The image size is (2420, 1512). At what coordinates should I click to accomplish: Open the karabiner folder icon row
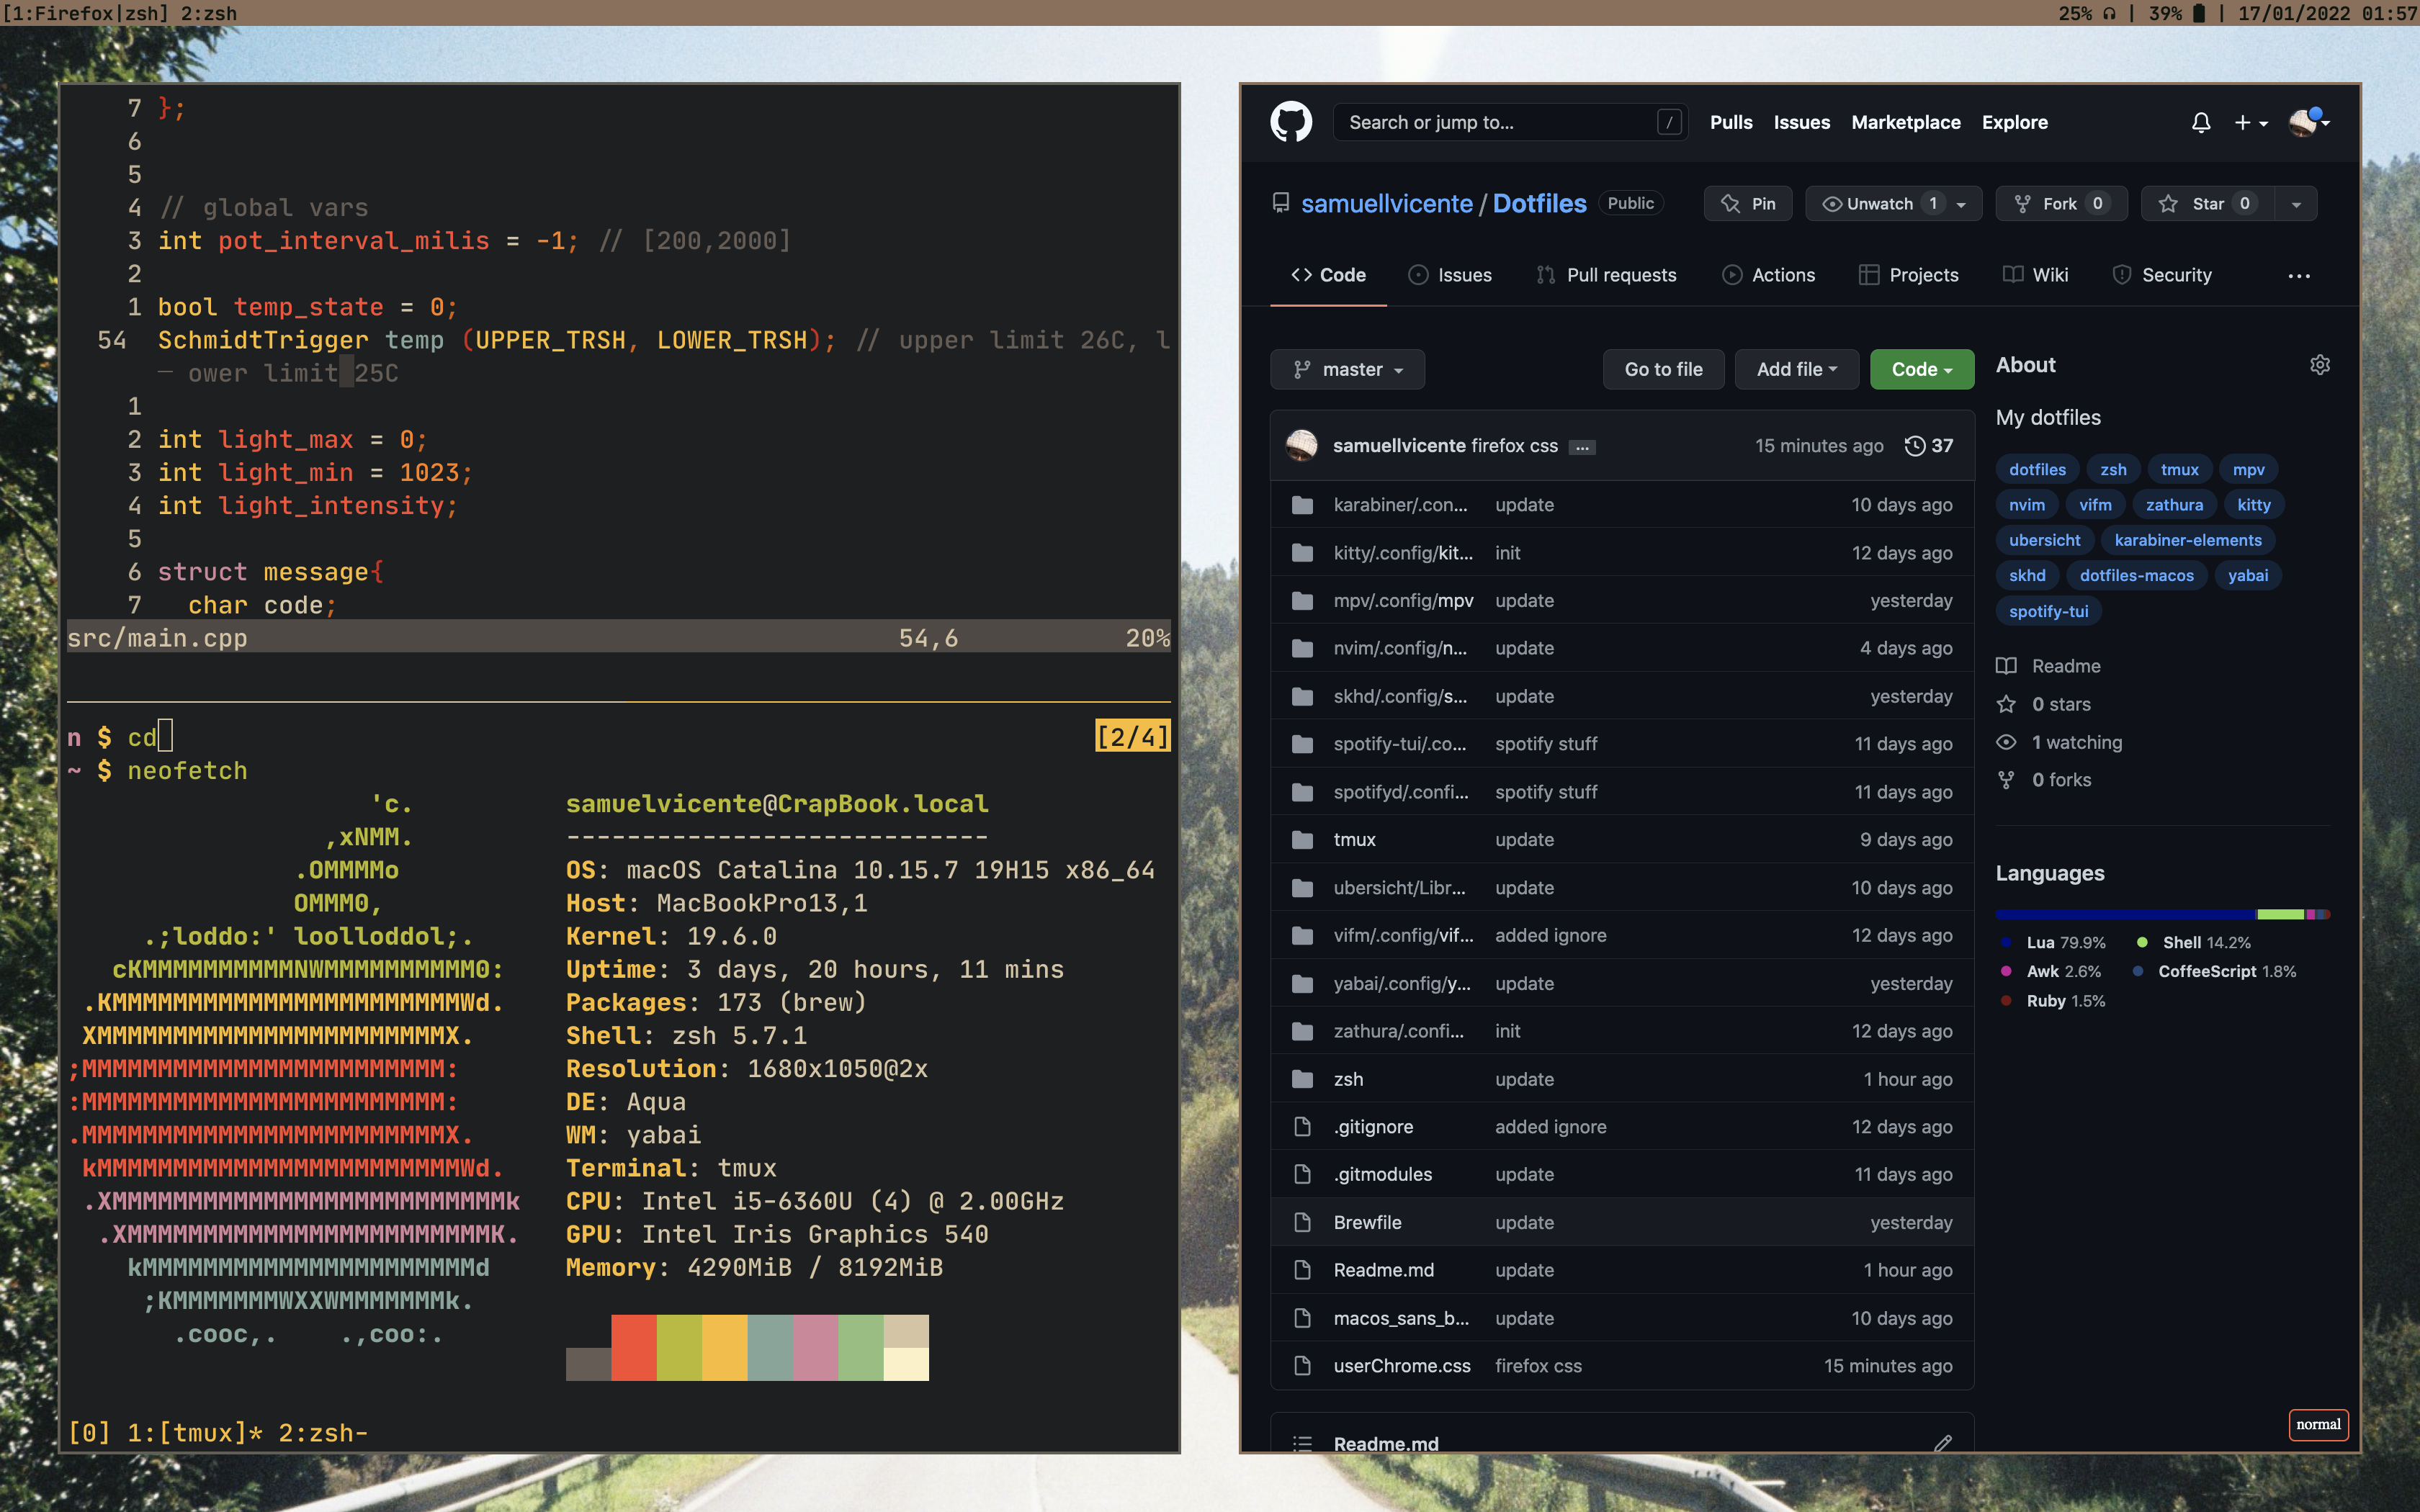click(1302, 505)
